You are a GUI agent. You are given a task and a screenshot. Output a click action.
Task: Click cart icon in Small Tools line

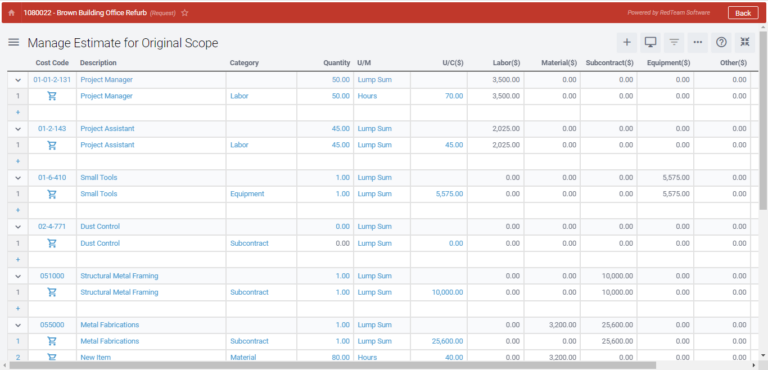click(x=52, y=194)
